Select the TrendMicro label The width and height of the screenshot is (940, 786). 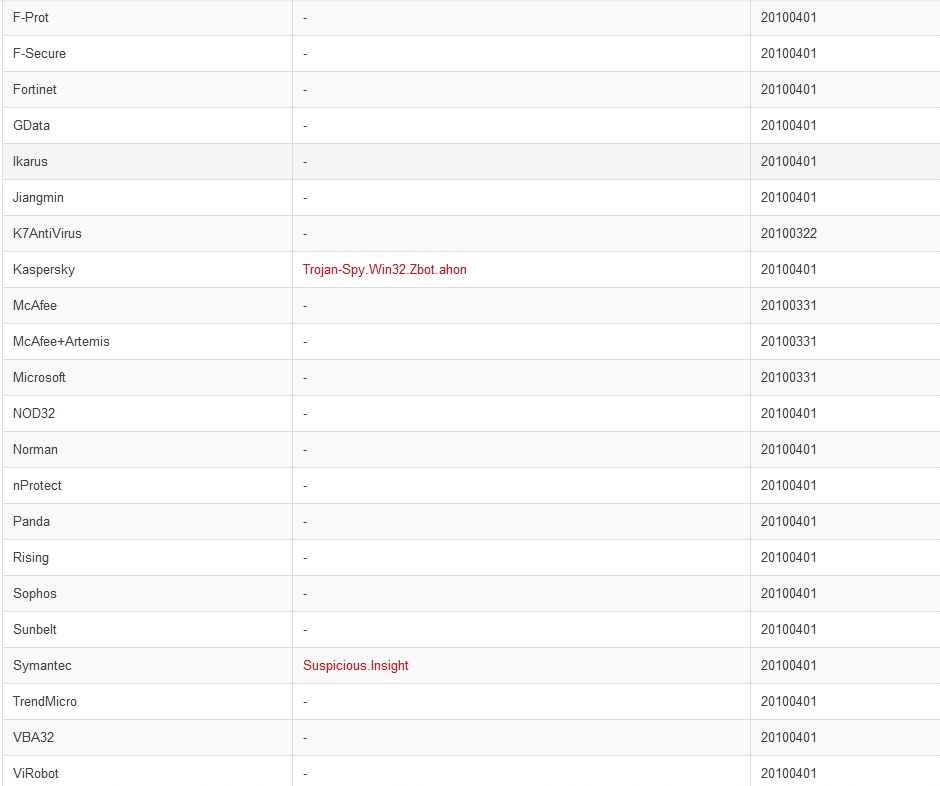click(x=45, y=701)
